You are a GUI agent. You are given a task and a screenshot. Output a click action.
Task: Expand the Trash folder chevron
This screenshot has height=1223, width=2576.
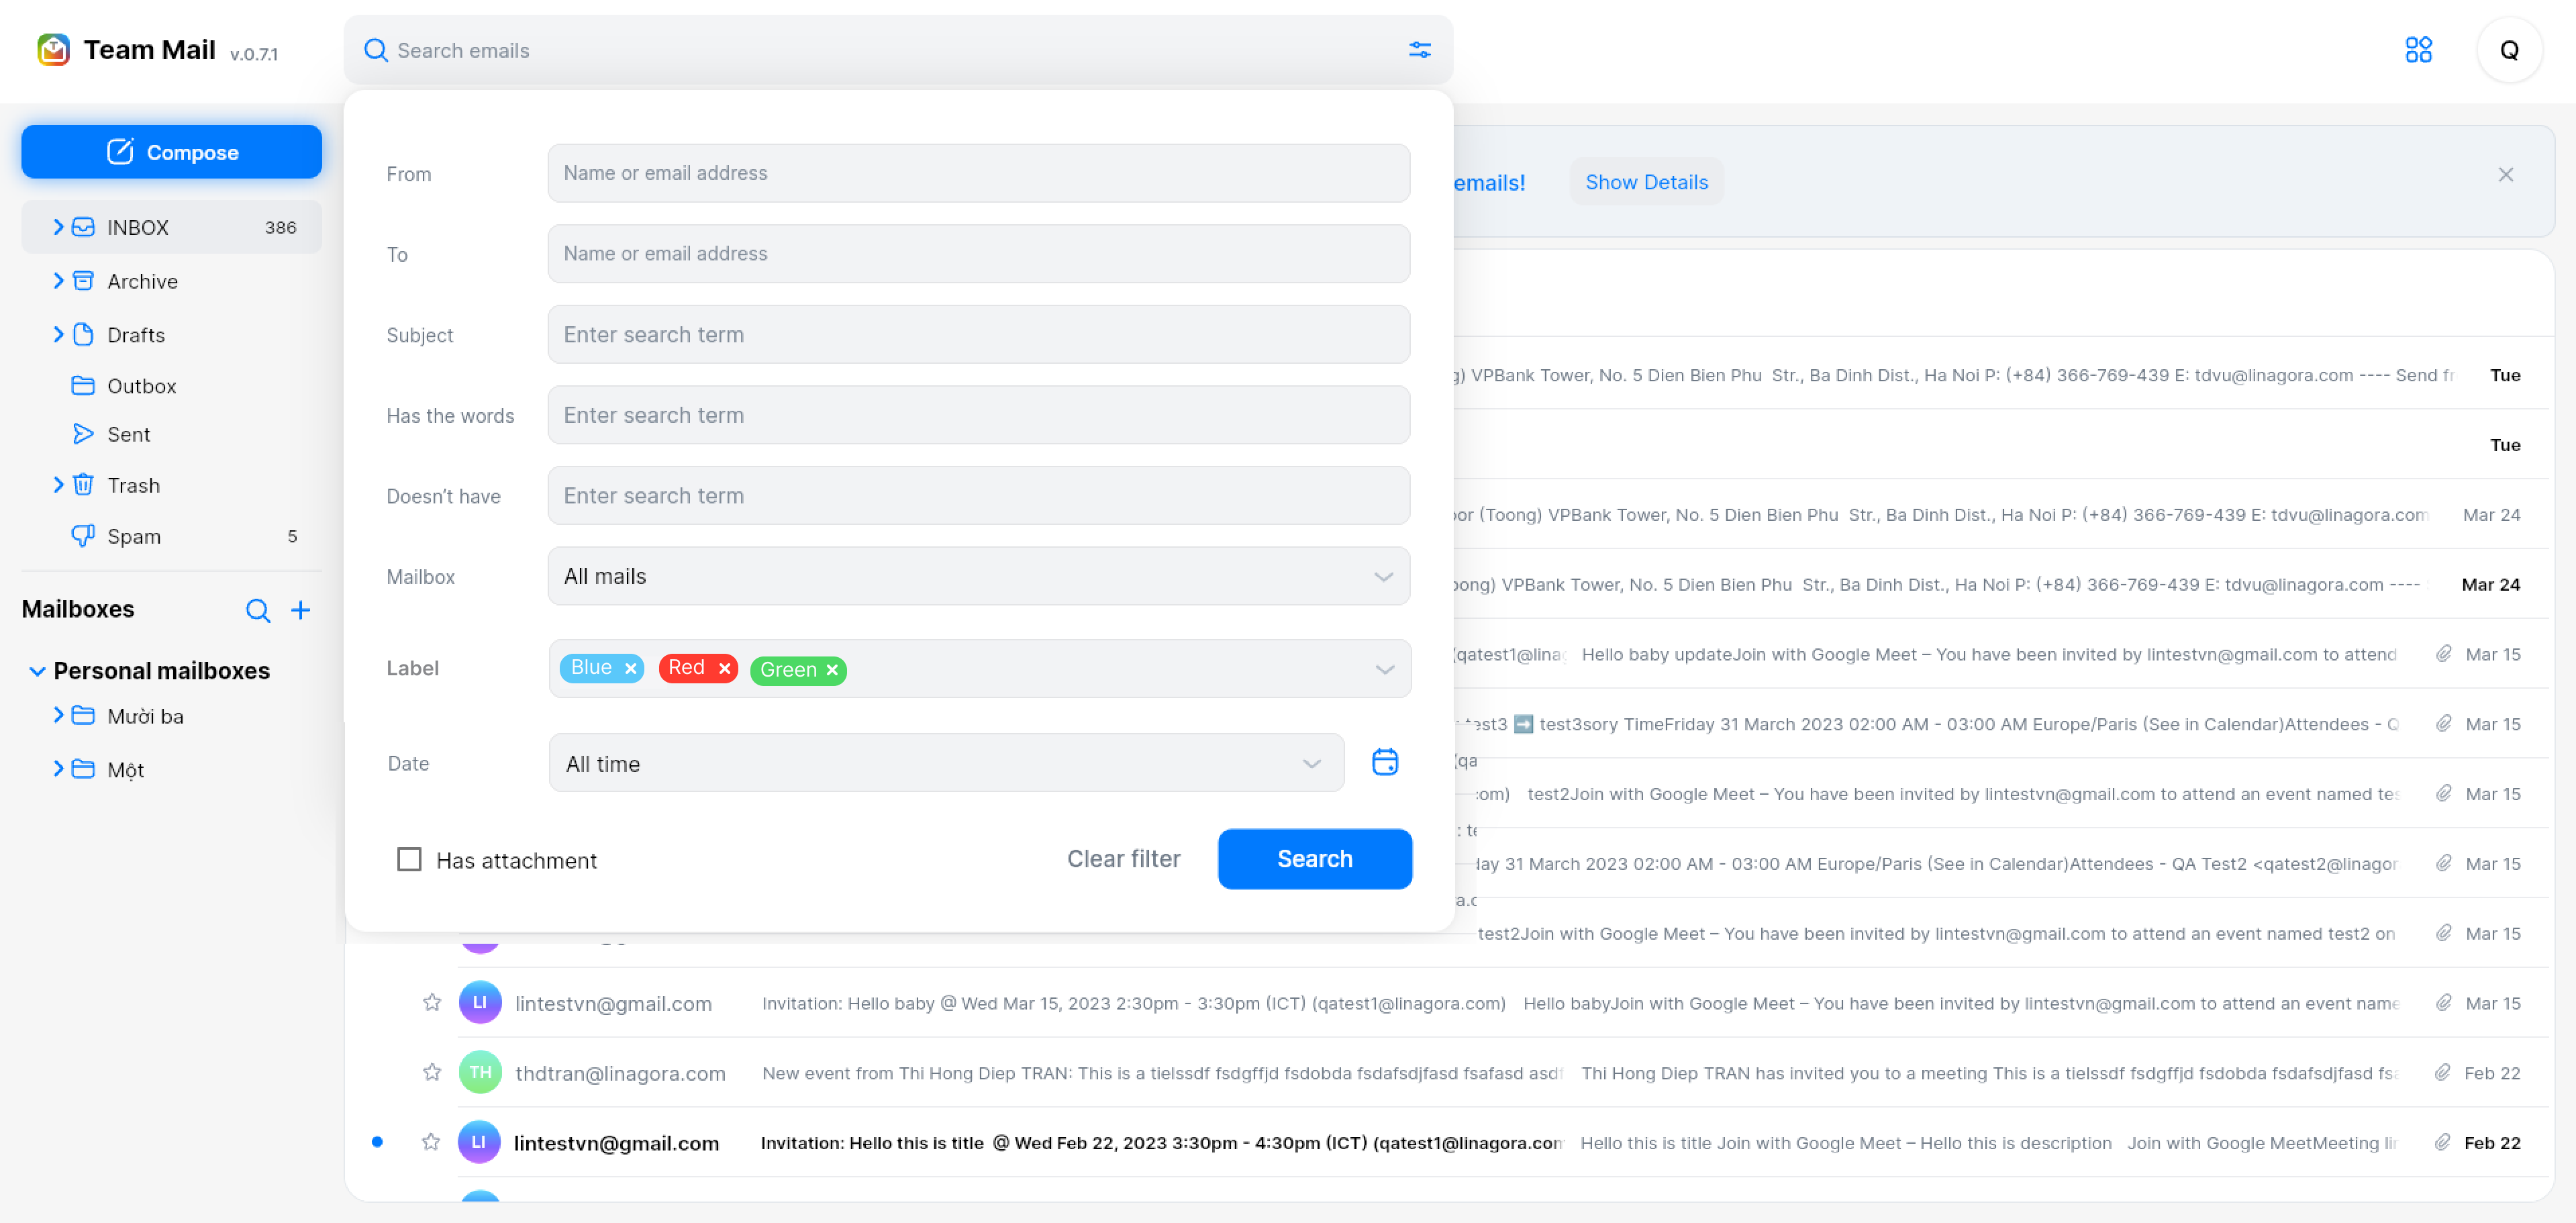[58, 485]
